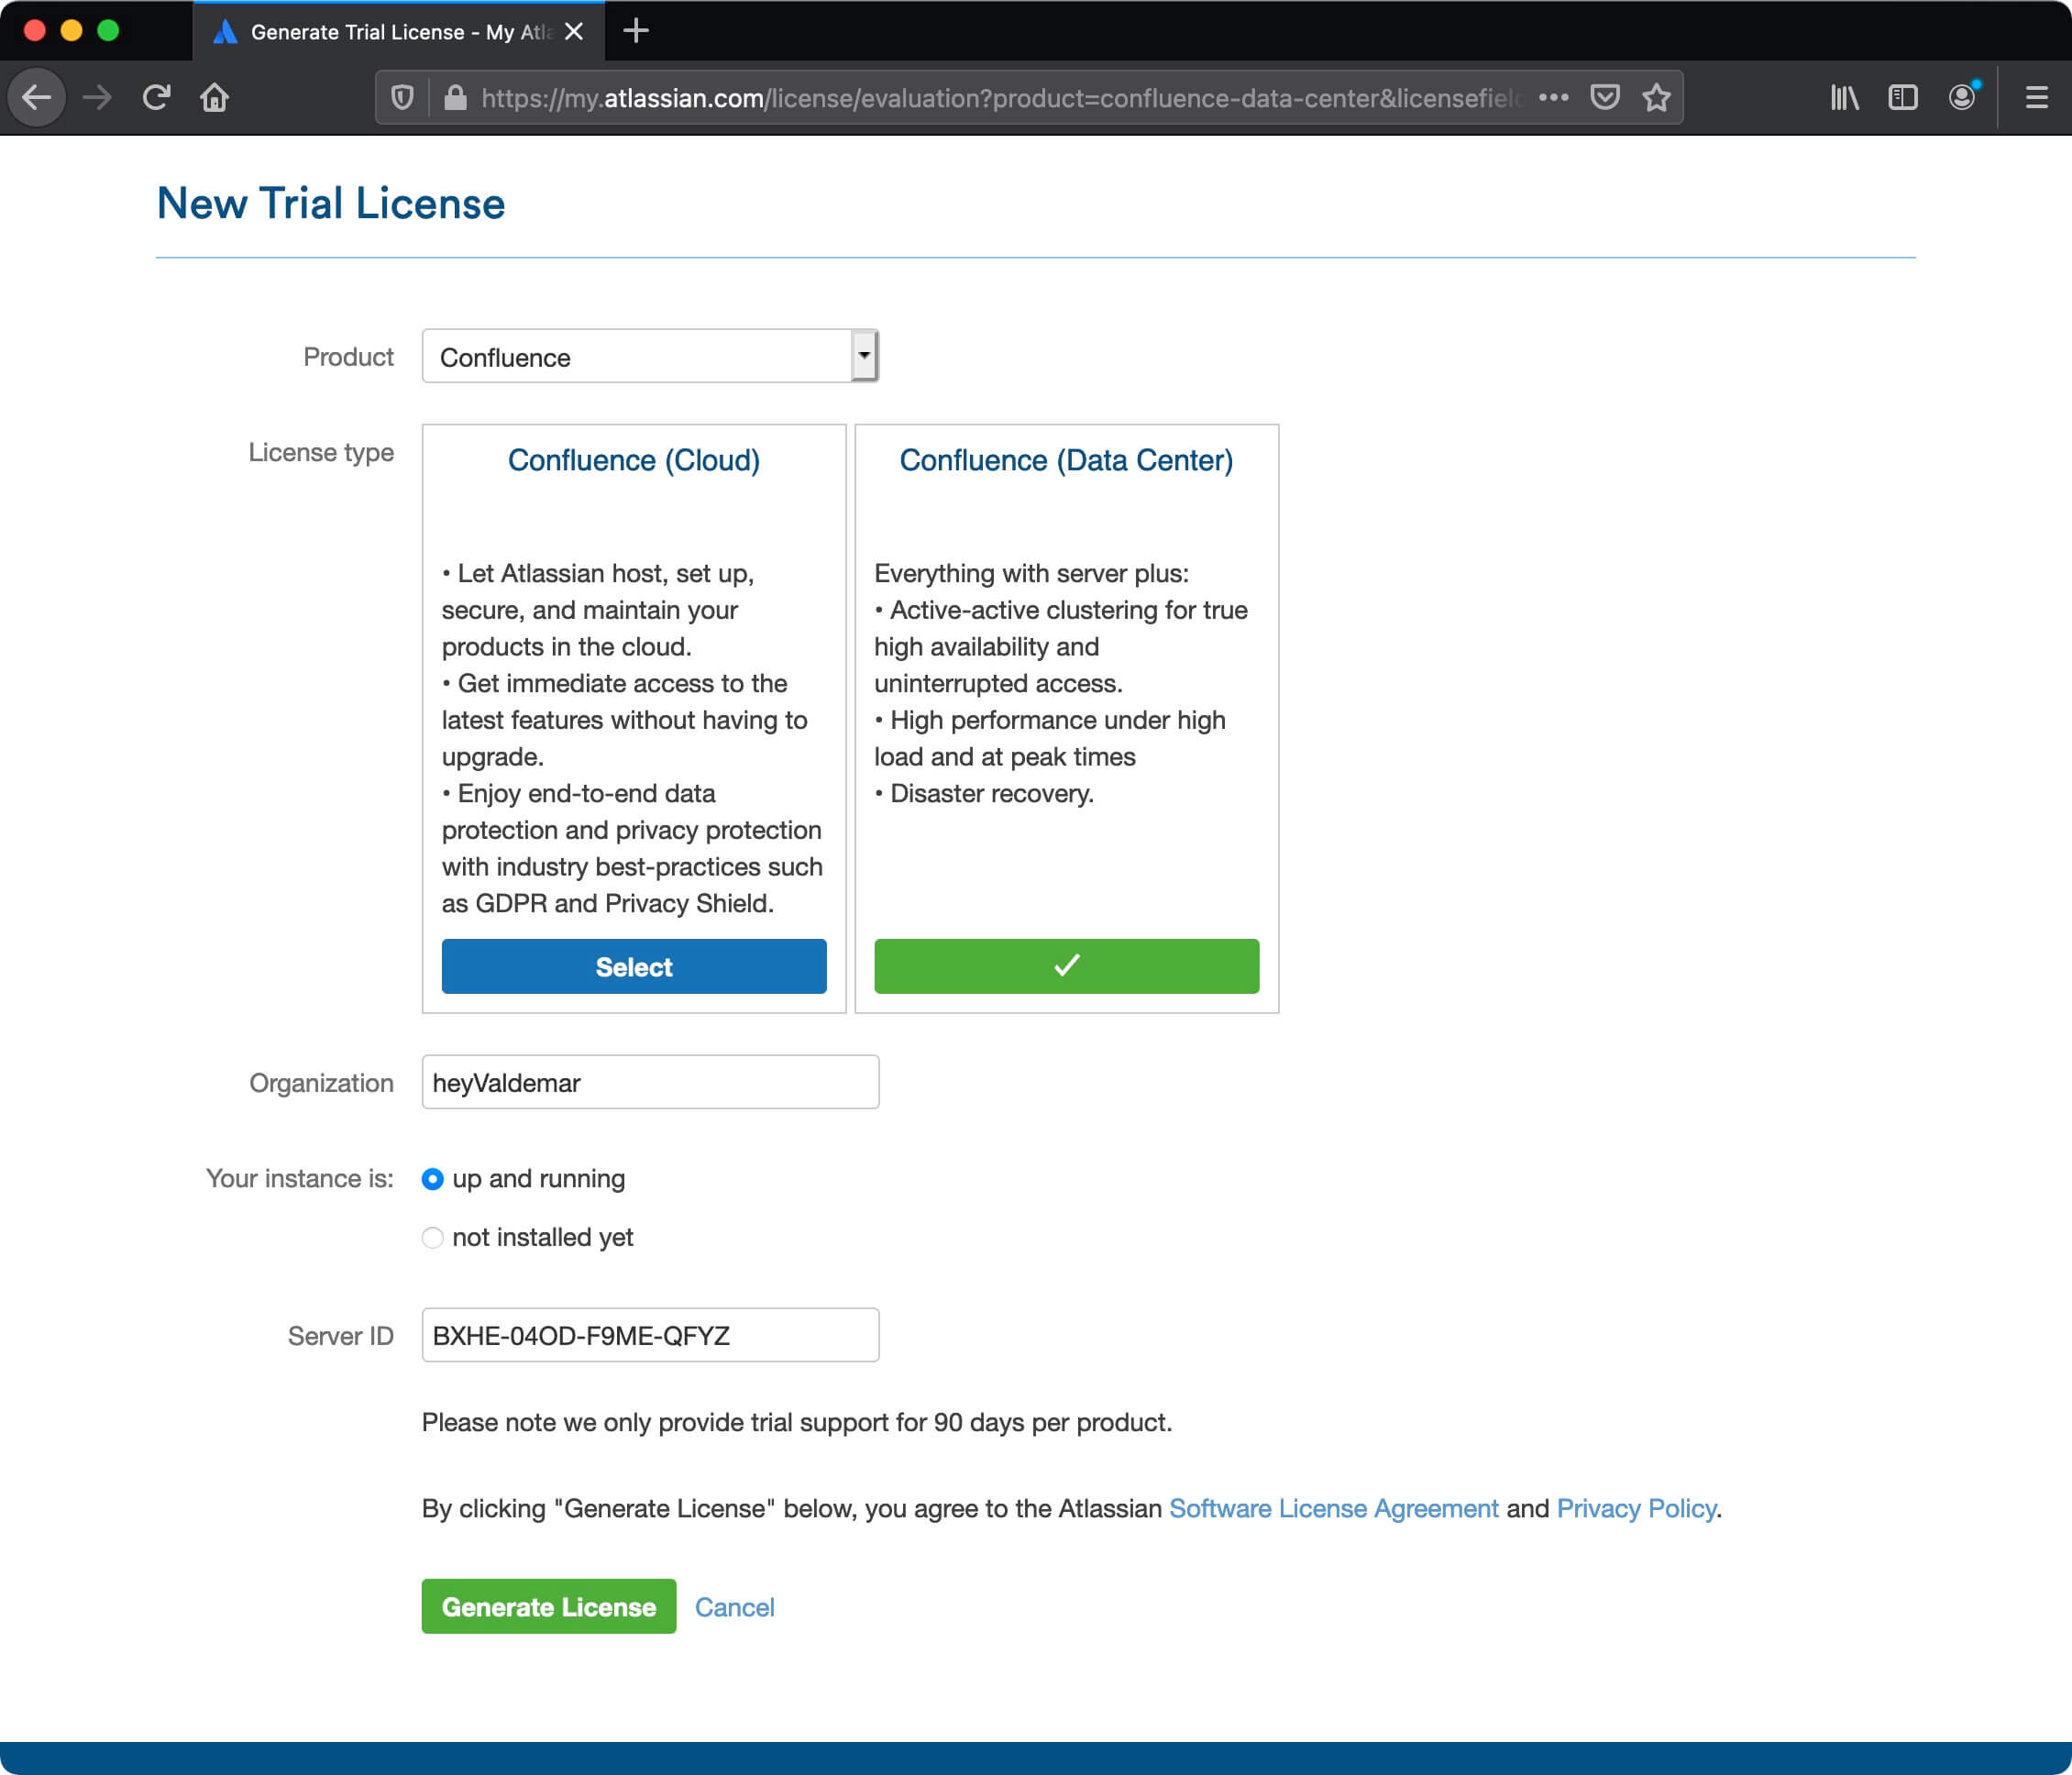Click the Organization input field
The image size is (2072, 1775).
(648, 1081)
